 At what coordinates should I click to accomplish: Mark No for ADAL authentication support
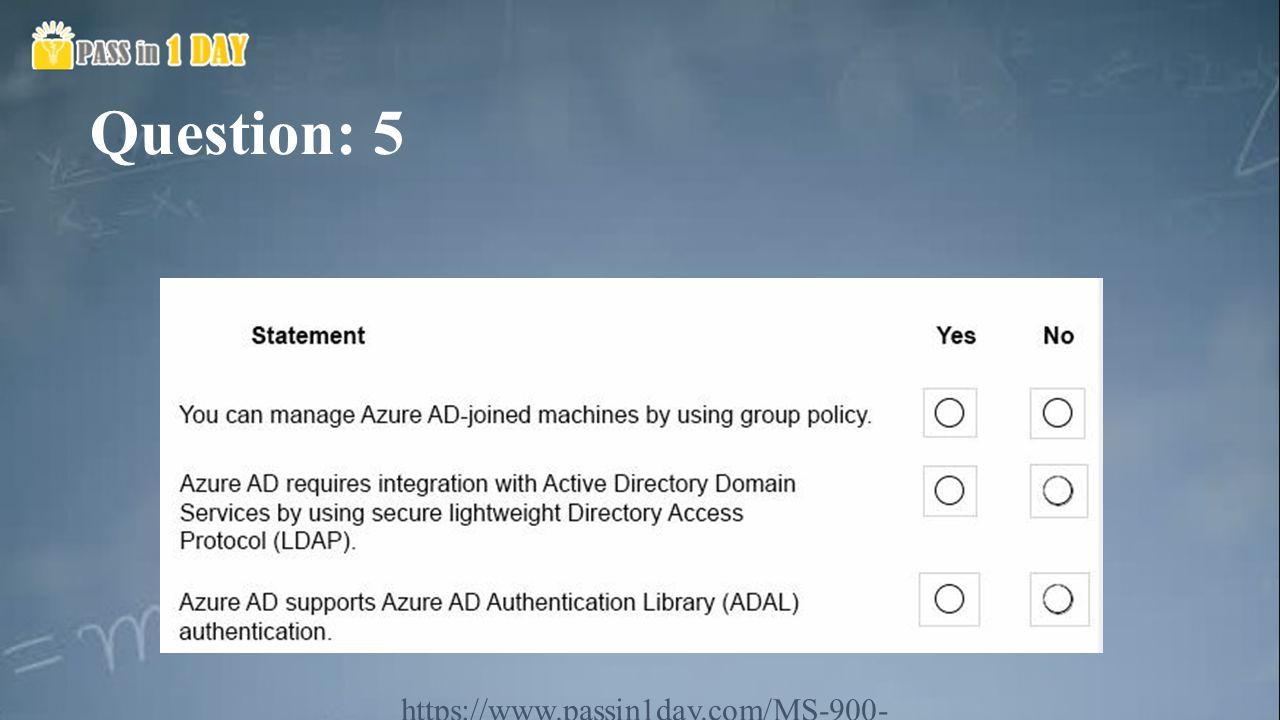1058,599
